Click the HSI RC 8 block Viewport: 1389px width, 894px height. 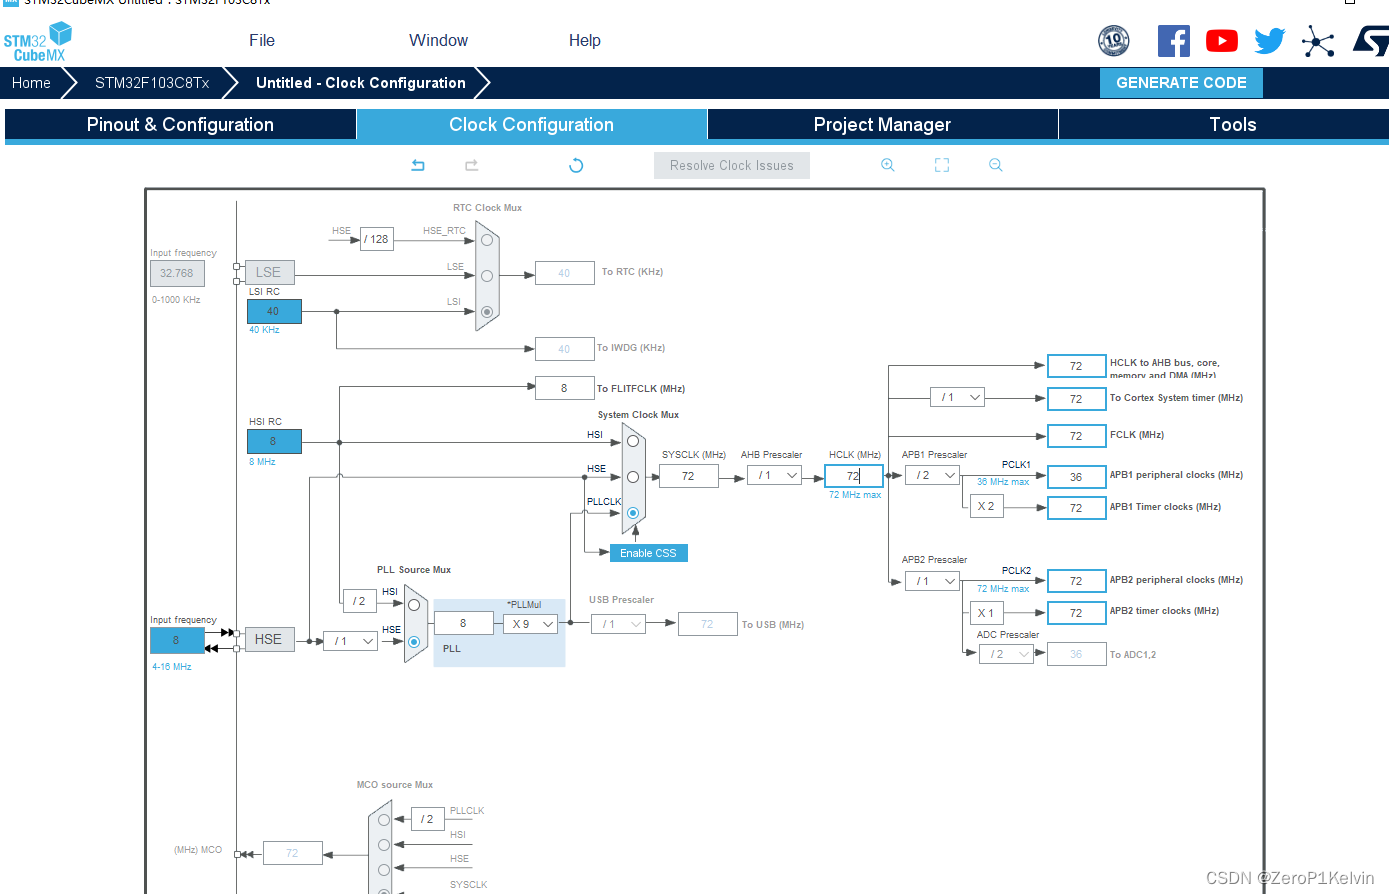(x=274, y=441)
